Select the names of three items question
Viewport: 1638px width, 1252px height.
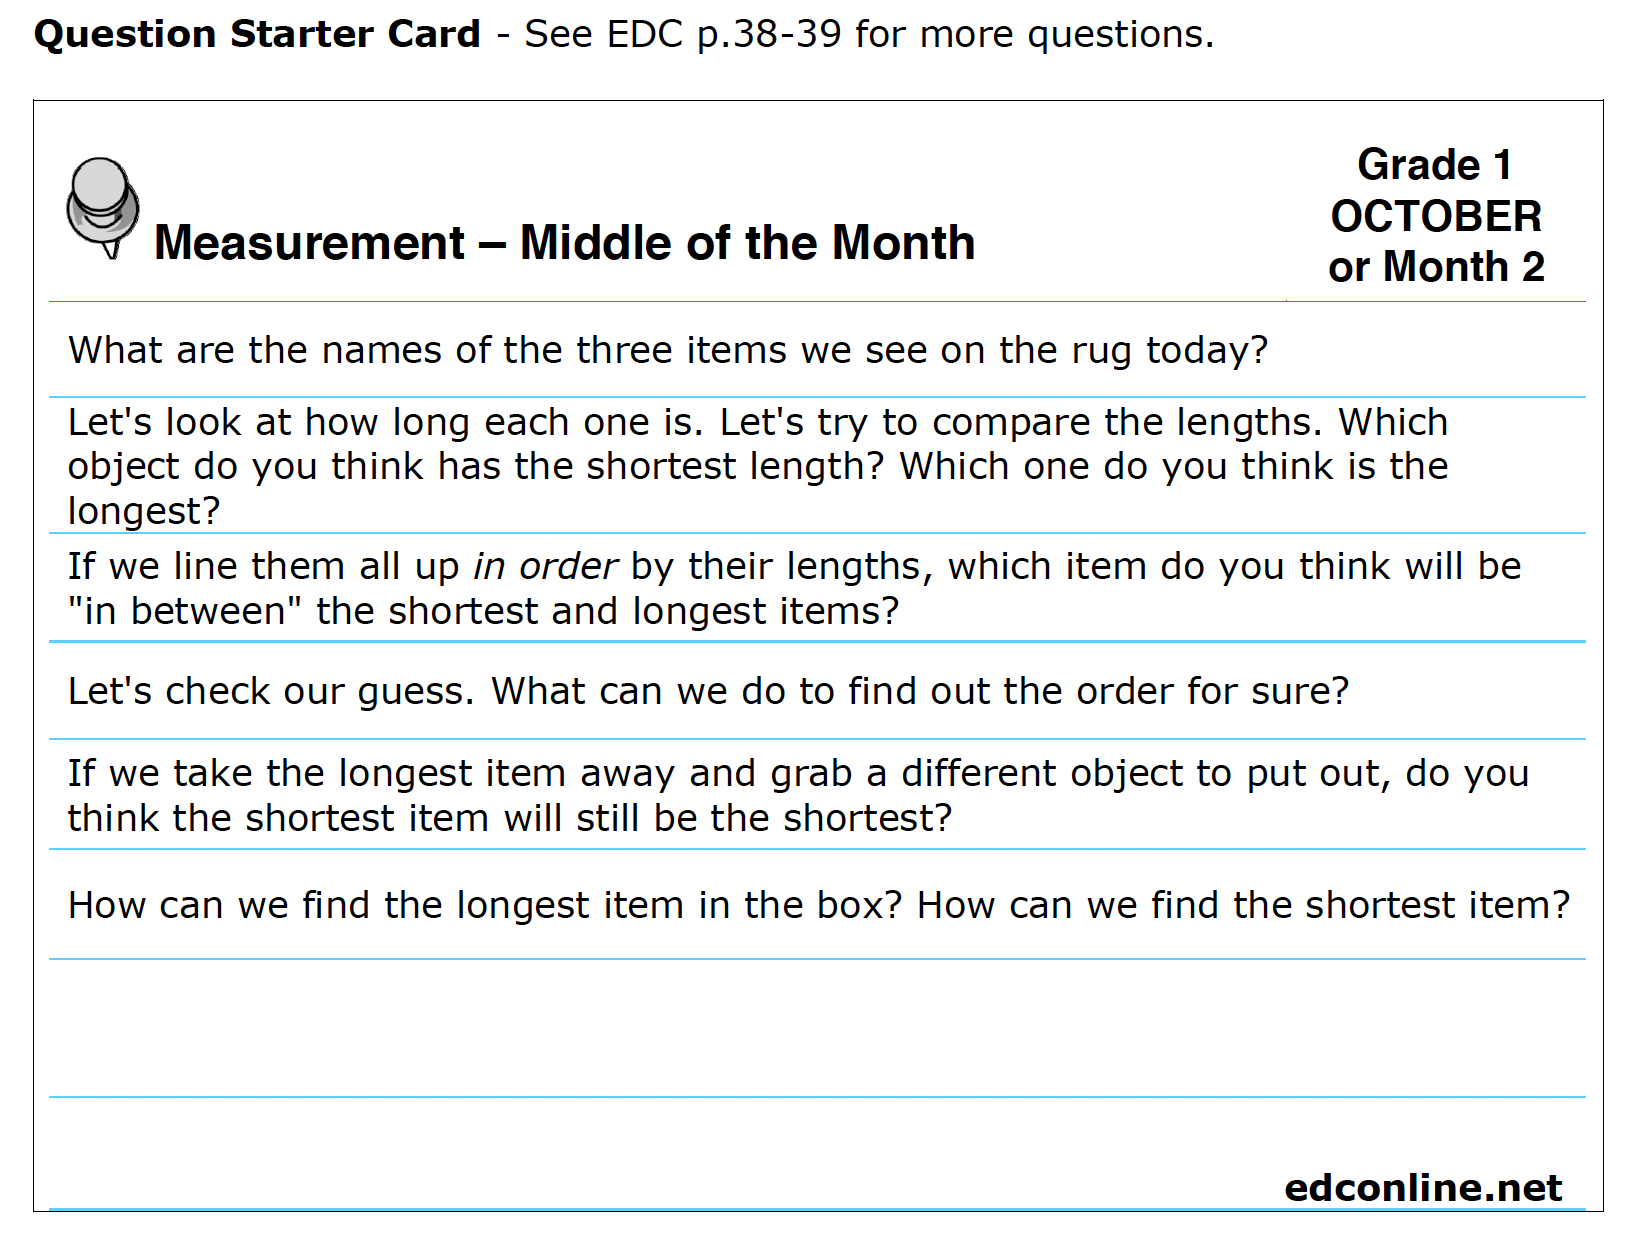tap(668, 351)
